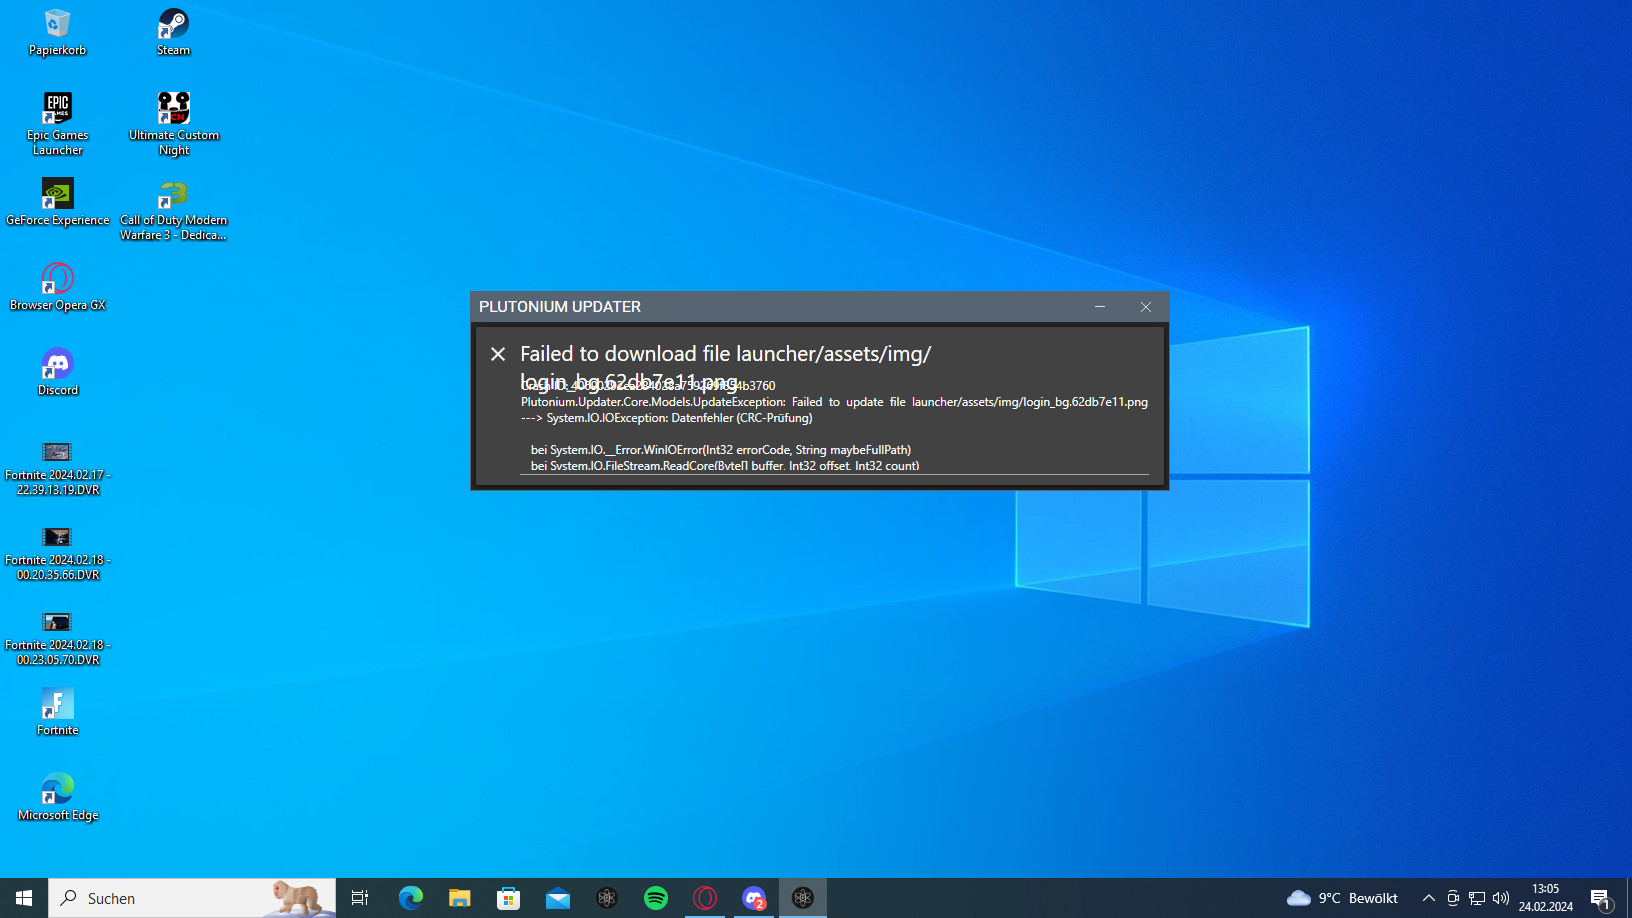This screenshot has width=1632, height=918.
Task: Select the Steam desktop shortcut
Action: [x=173, y=32]
